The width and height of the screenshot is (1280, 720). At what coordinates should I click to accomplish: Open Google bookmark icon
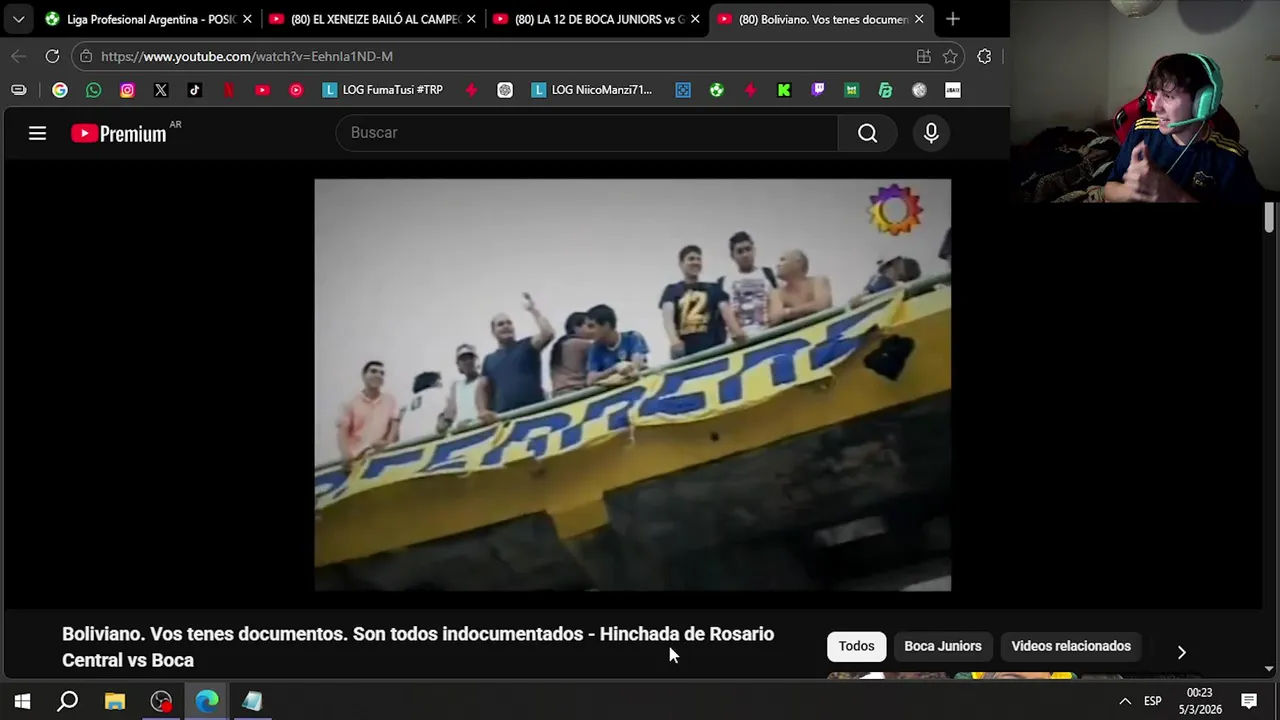[60, 90]
